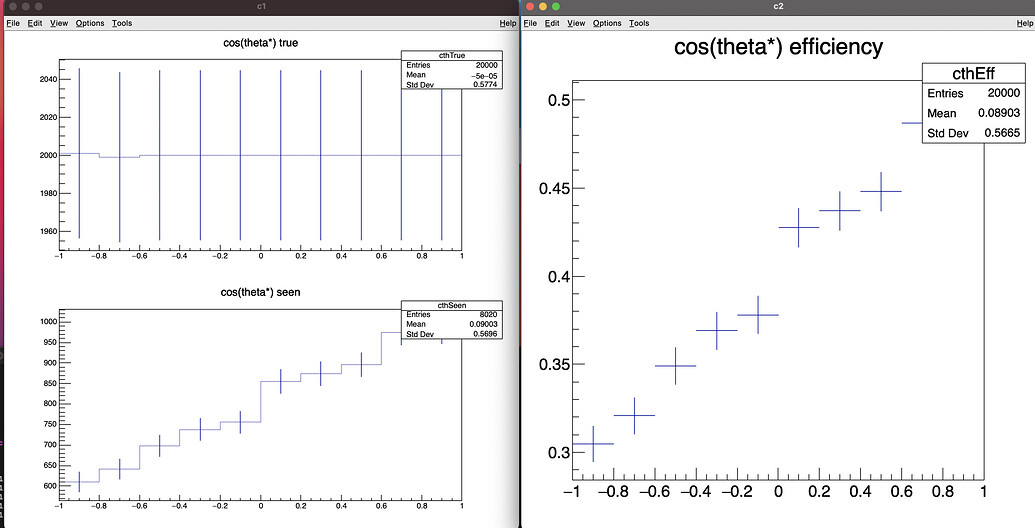Click Entries 20000 row in cthTrue box
The image size is (1035, 528).
tap(452, 65)
